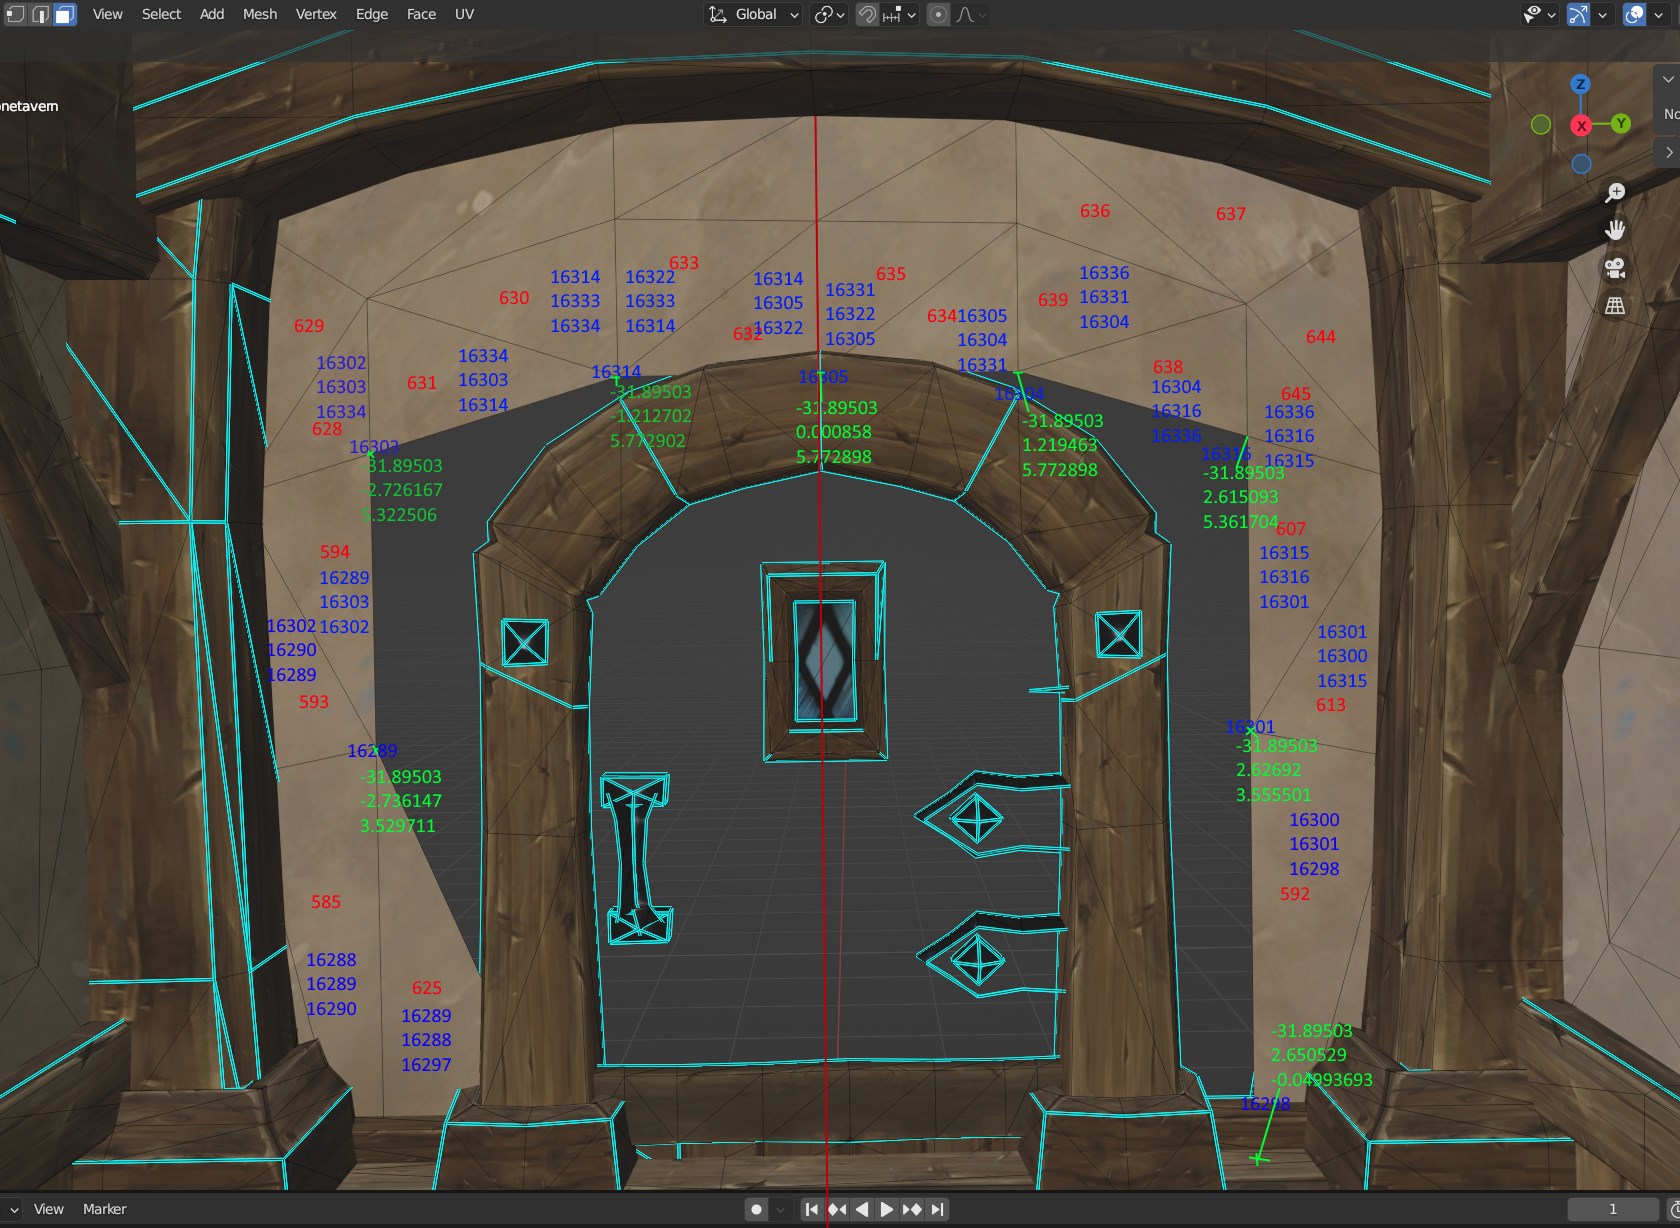Screen dimensions: 1680x1228
Task: Click the red face index label 629
Action: (x=309, y=326)
